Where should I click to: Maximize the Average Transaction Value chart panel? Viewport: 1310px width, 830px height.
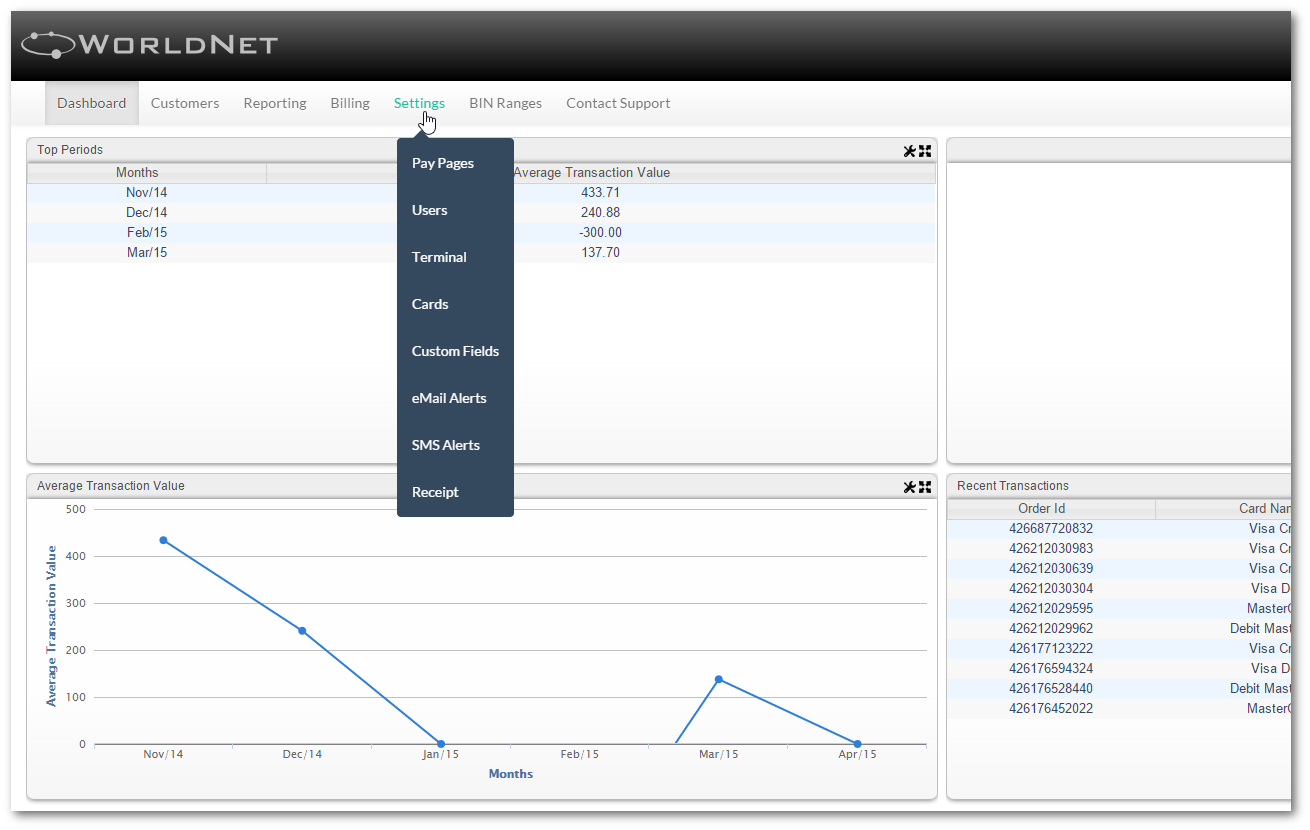(925, 487)
